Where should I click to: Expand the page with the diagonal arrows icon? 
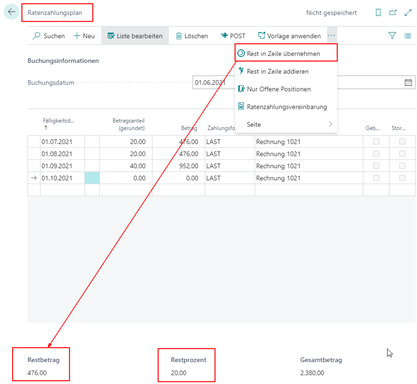click(408, 13)
